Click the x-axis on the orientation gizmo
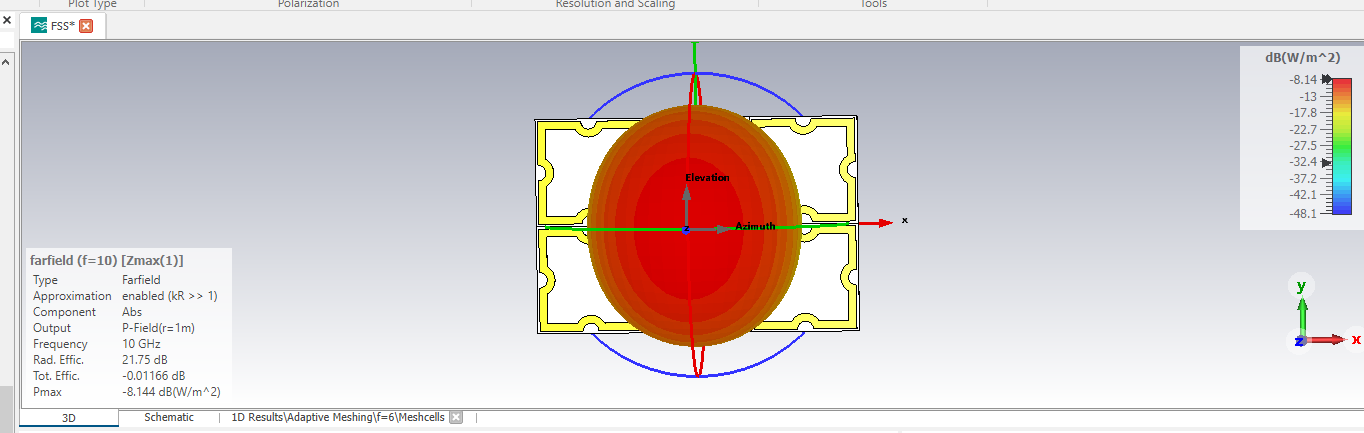Screen dimensions: 1364x433 1354,340
